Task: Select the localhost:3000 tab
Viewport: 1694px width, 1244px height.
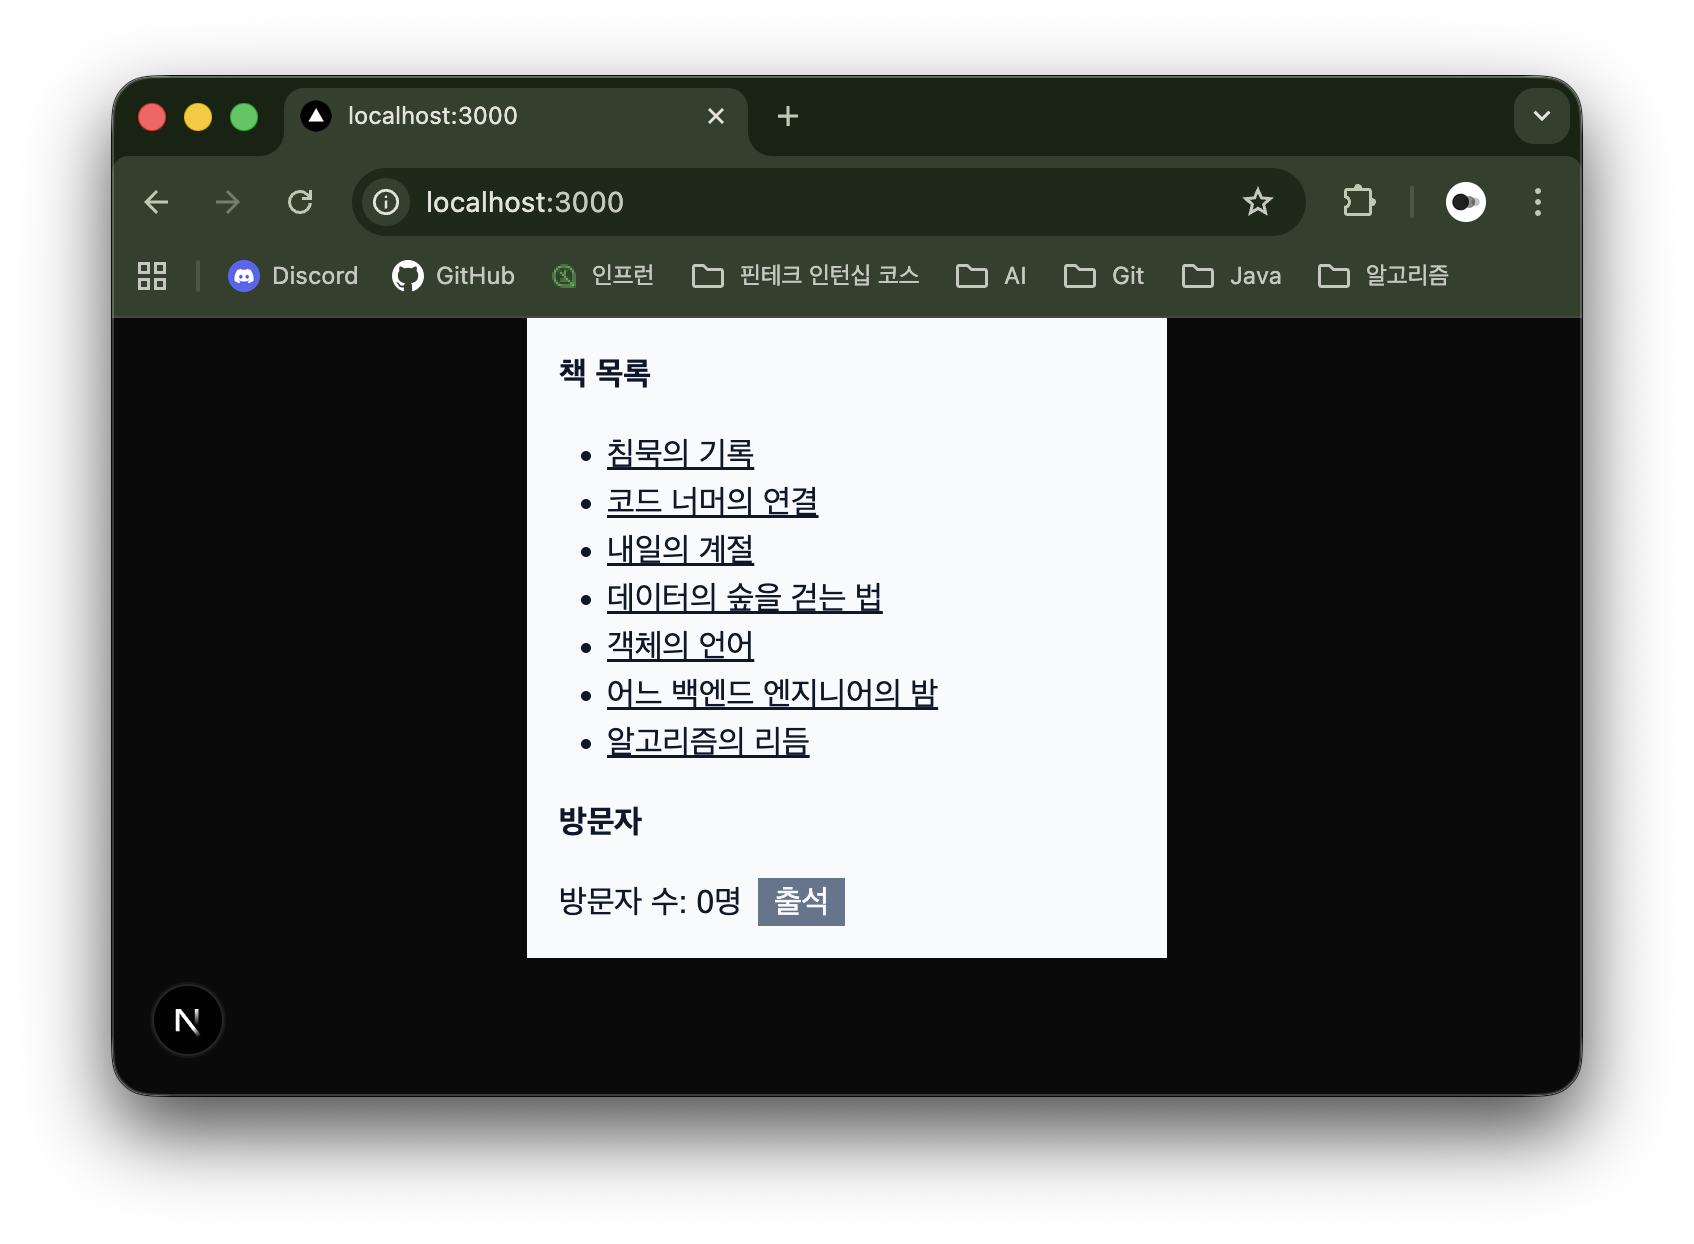Action: [x=500, y=116]
